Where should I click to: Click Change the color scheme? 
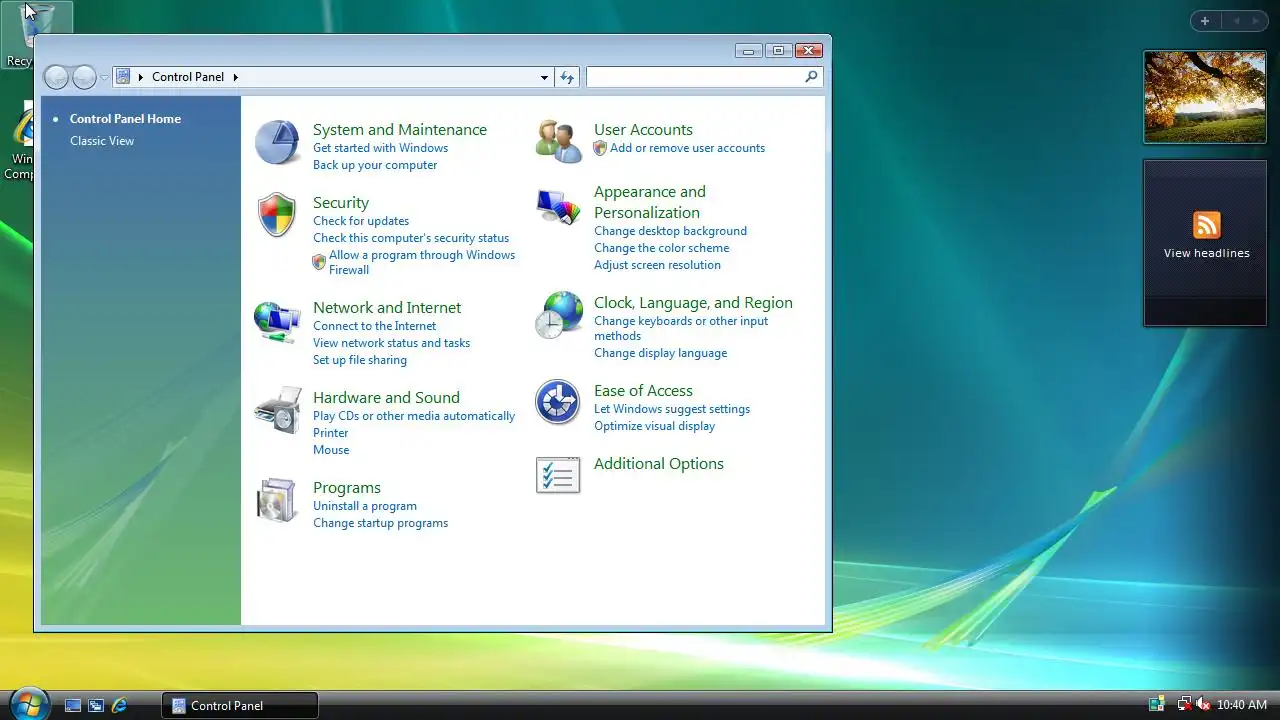(662, 248)
